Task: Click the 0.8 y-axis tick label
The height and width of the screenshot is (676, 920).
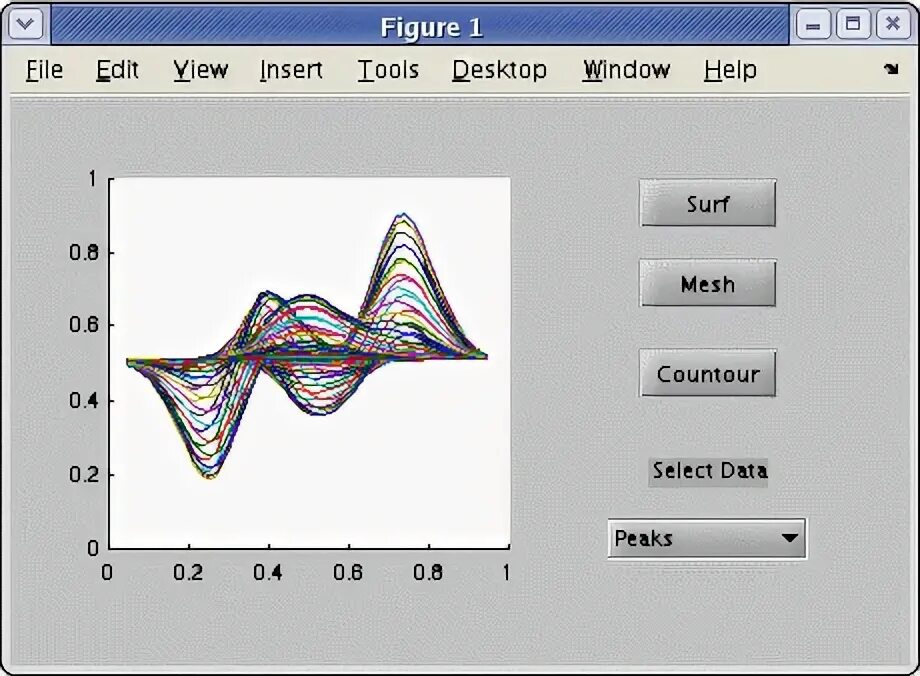Action: (84, 253)
